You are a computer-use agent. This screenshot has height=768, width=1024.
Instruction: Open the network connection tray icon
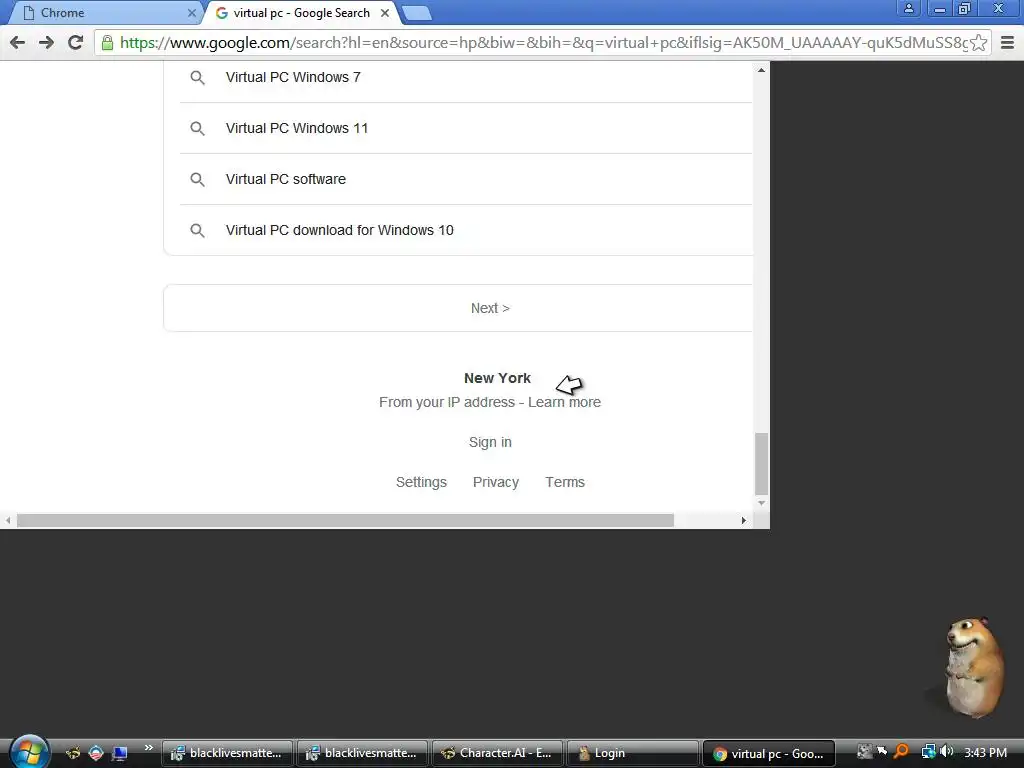click(x=928, y=752)
